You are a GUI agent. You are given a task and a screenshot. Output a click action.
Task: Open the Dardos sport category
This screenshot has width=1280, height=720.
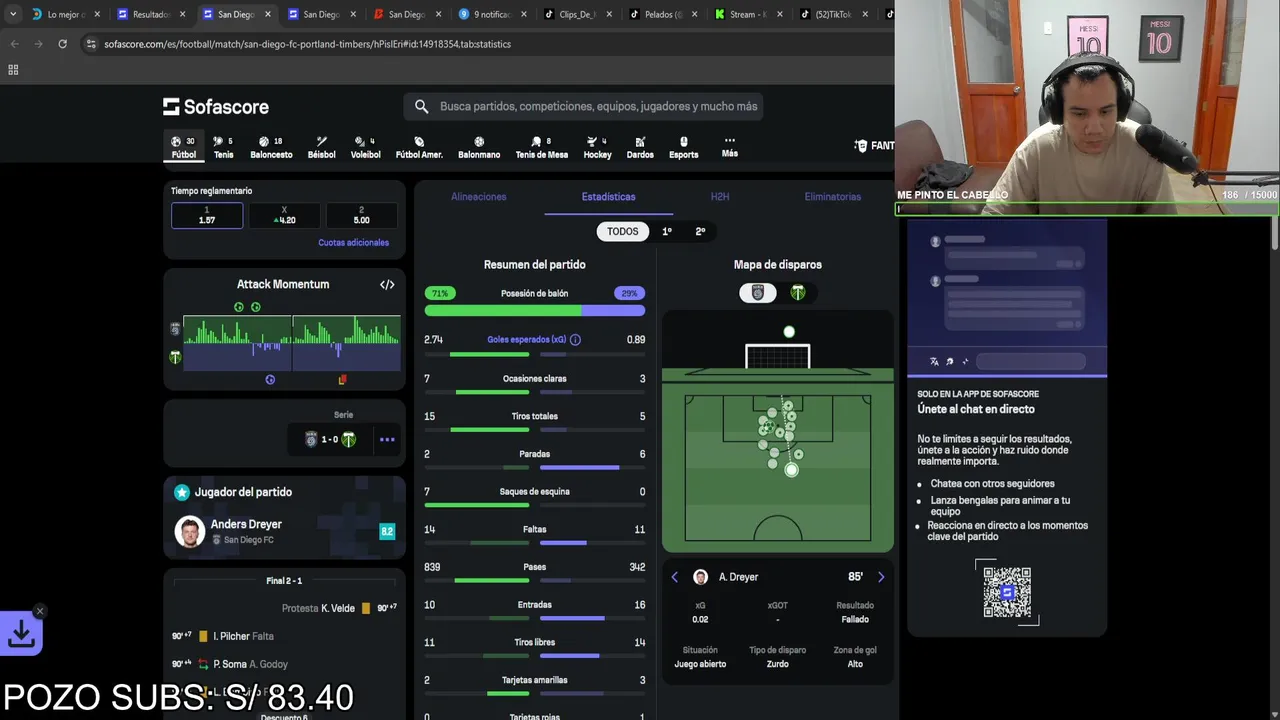click(x=640, y=147)
